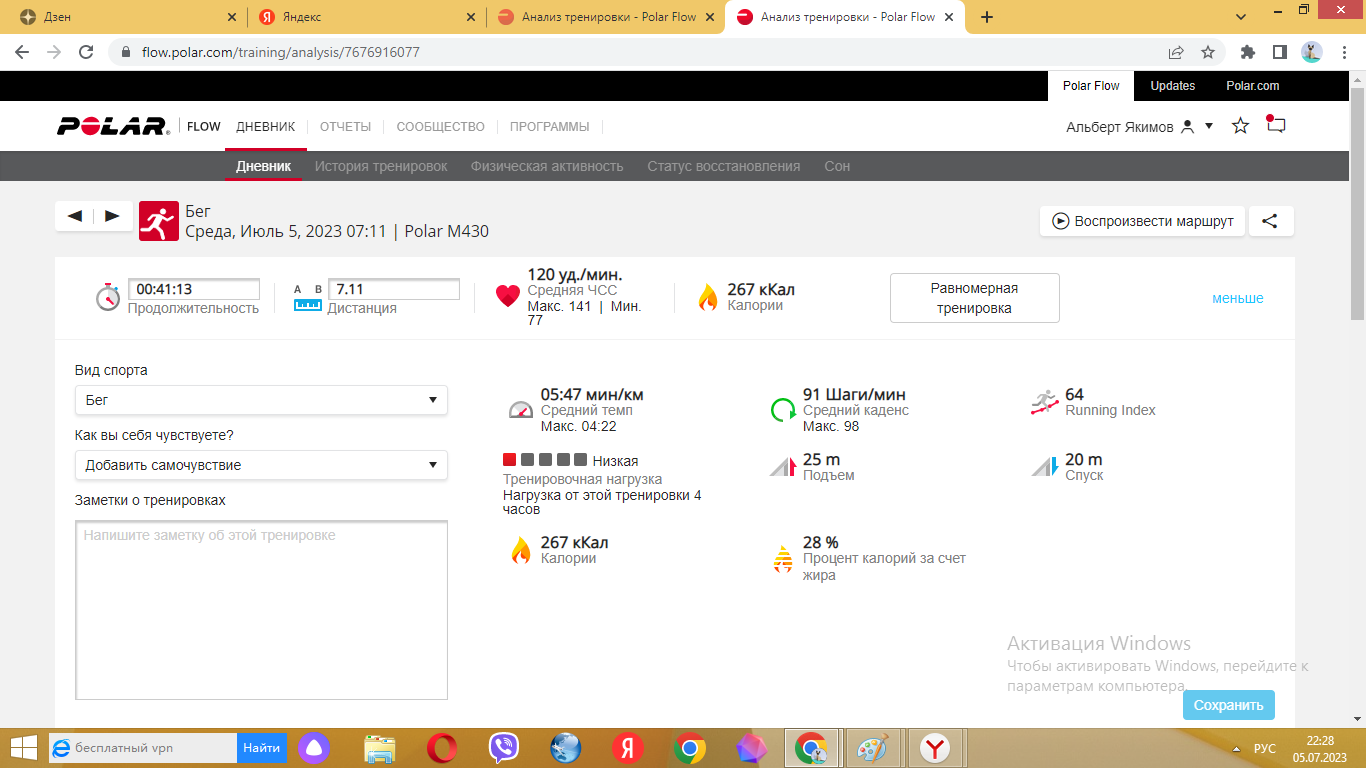Open favorites with the star icon by username
The height and width of the screenshot is (768, 1366).
pos(1241,126)
